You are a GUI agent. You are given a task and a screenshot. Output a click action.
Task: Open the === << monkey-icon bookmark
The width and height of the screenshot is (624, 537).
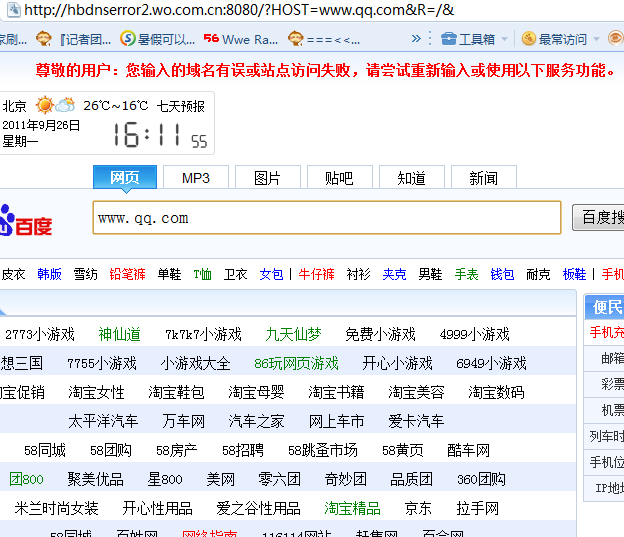324,39
